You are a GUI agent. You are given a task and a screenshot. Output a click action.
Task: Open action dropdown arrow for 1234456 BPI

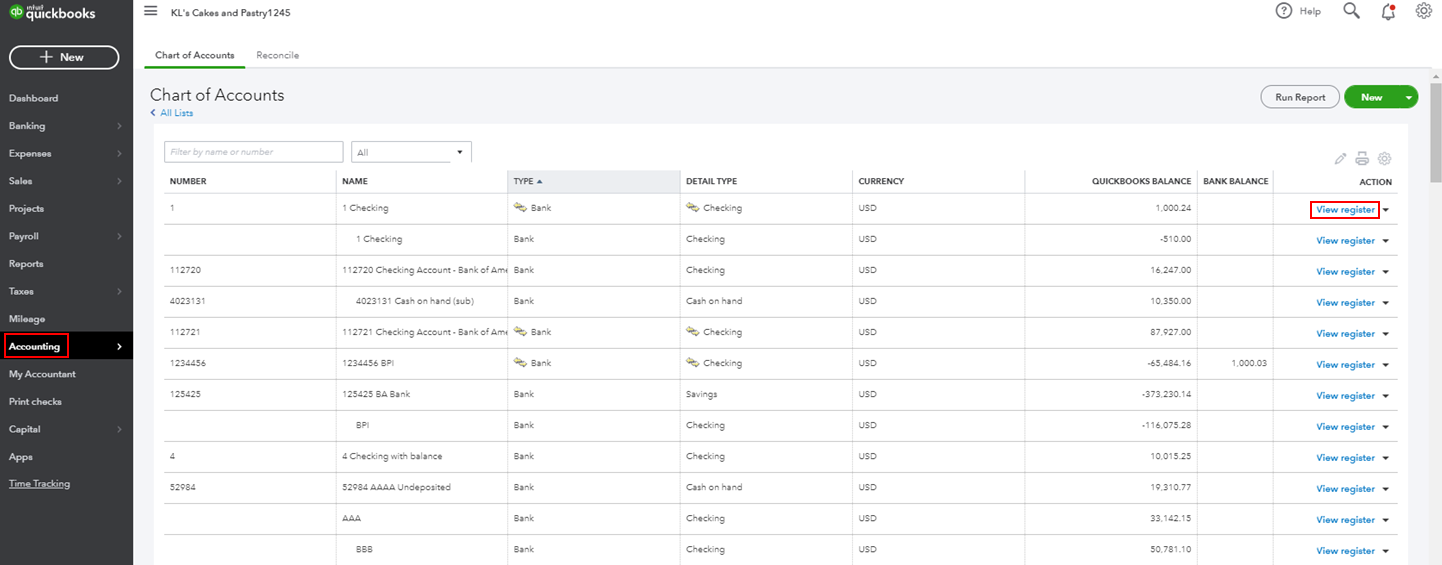[1386, 365]
